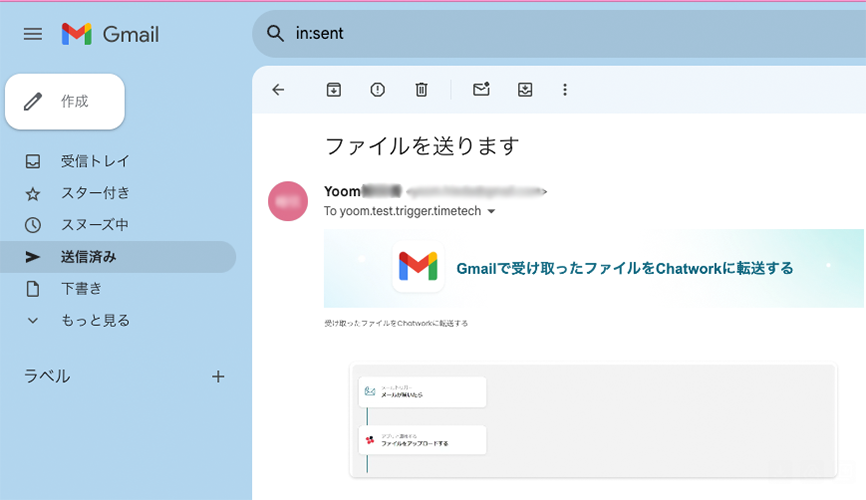Click the document icon beside 下書き
866x500 pixels.
tap(33, 289)
